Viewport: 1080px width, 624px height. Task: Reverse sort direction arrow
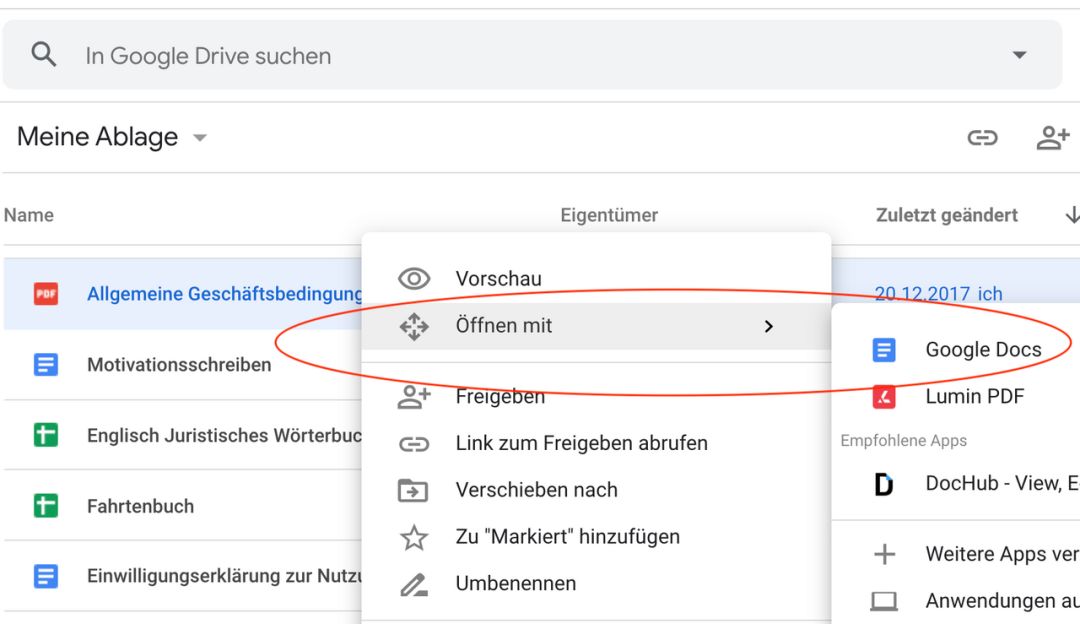1072,216
